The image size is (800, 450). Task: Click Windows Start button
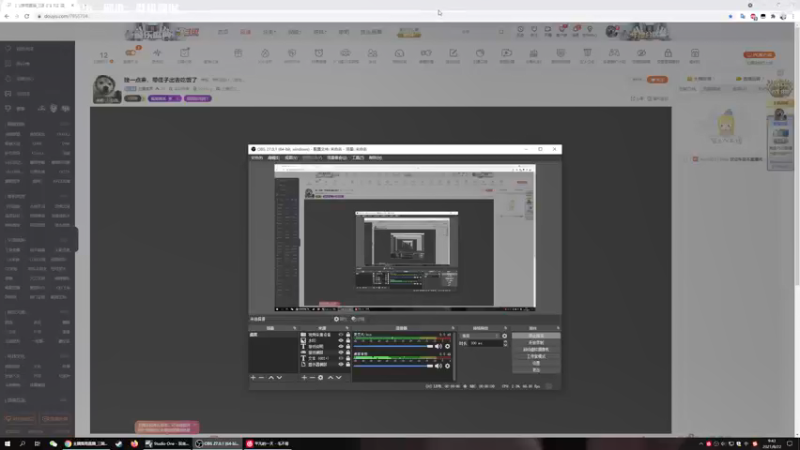[x=7, y=444]
